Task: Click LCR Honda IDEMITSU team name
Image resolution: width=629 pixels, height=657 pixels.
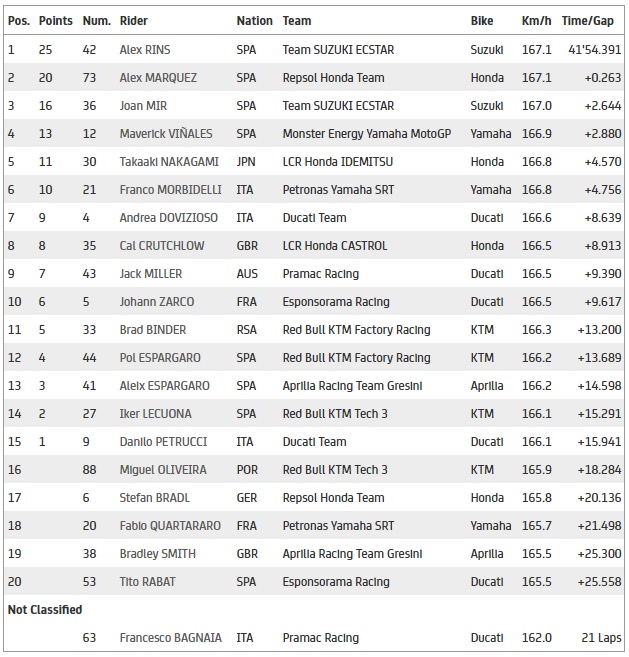Action: point(341,161)
